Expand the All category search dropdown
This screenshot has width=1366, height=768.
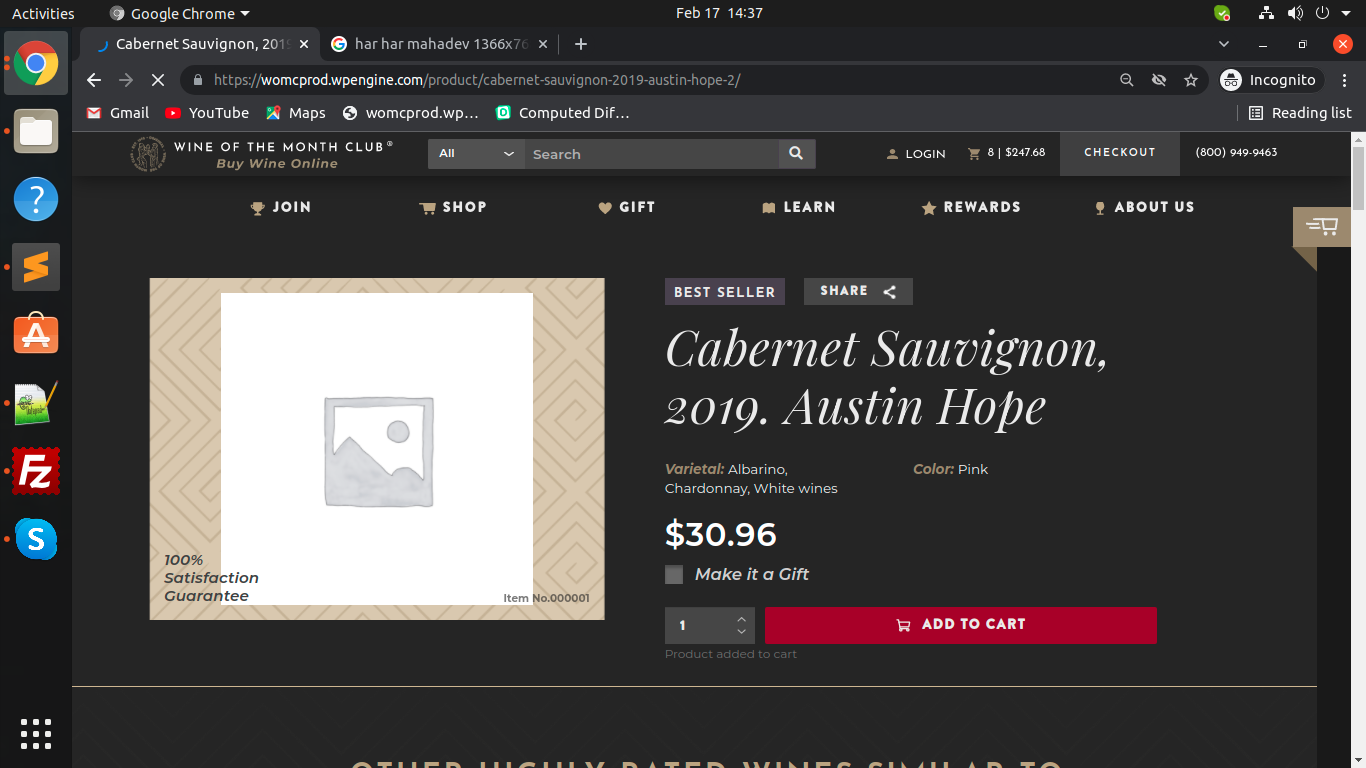[x=476, y=154]
